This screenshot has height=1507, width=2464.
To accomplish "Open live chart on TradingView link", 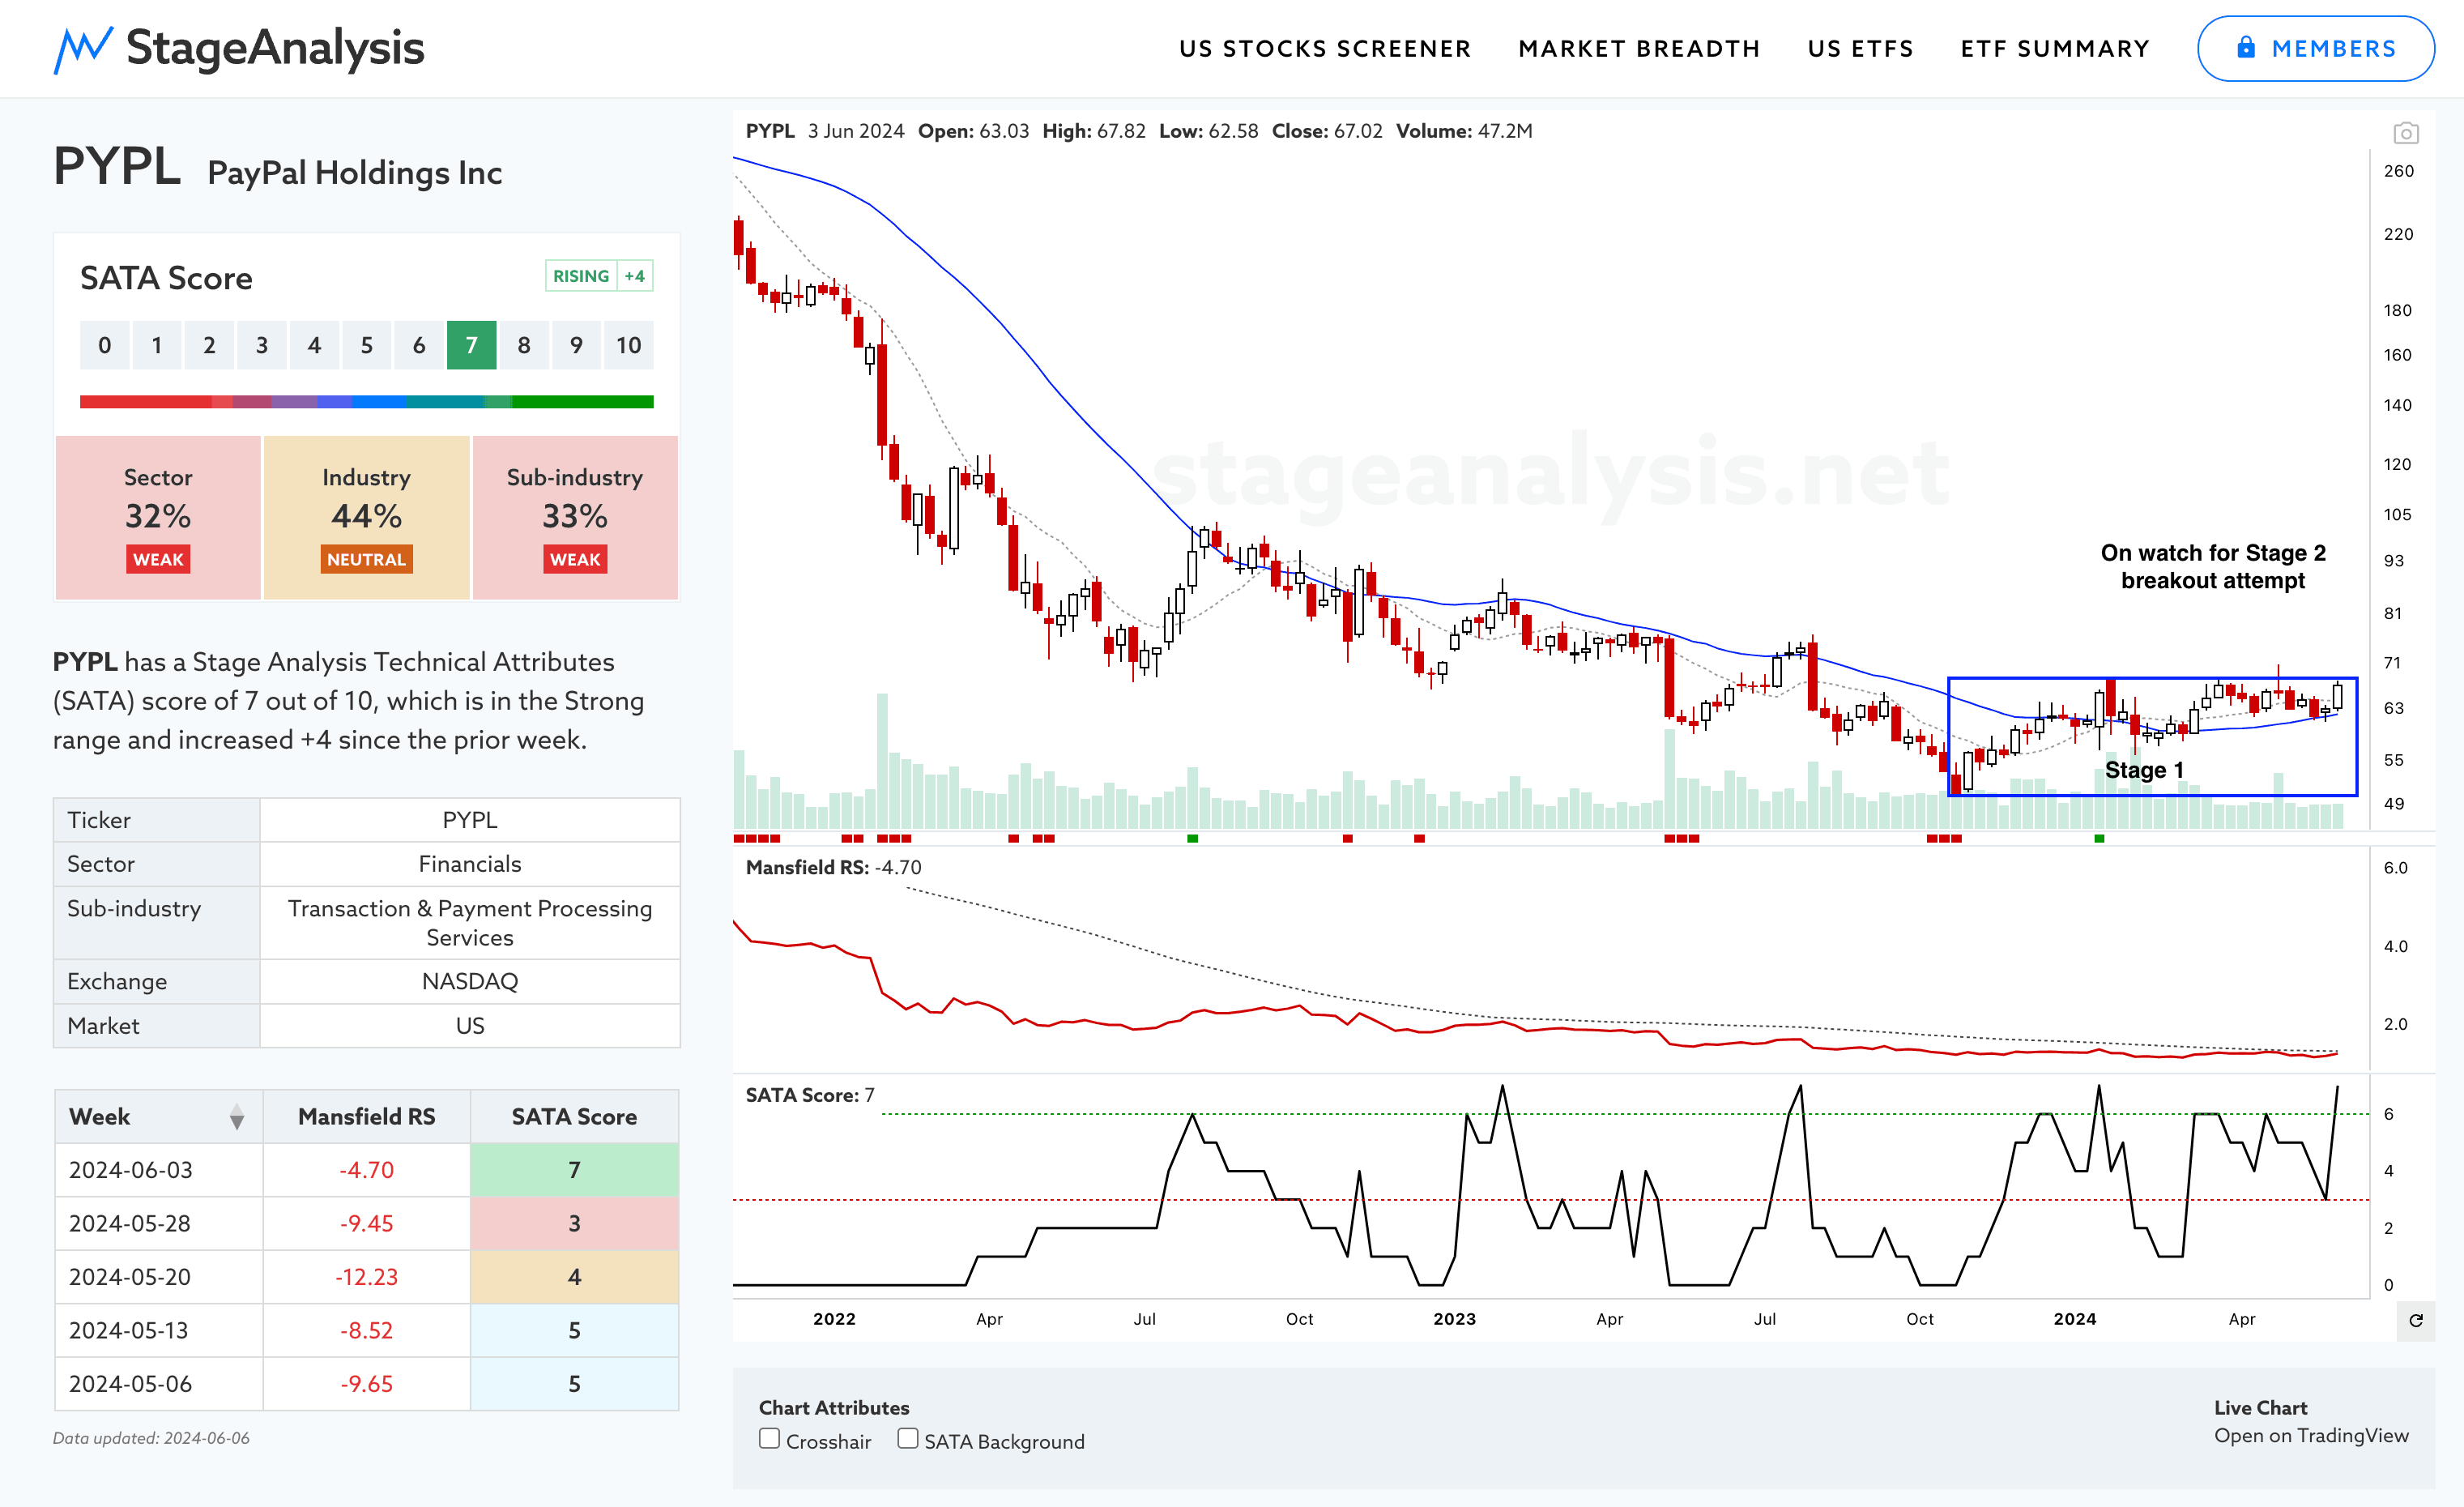I will [2311, 1436].
